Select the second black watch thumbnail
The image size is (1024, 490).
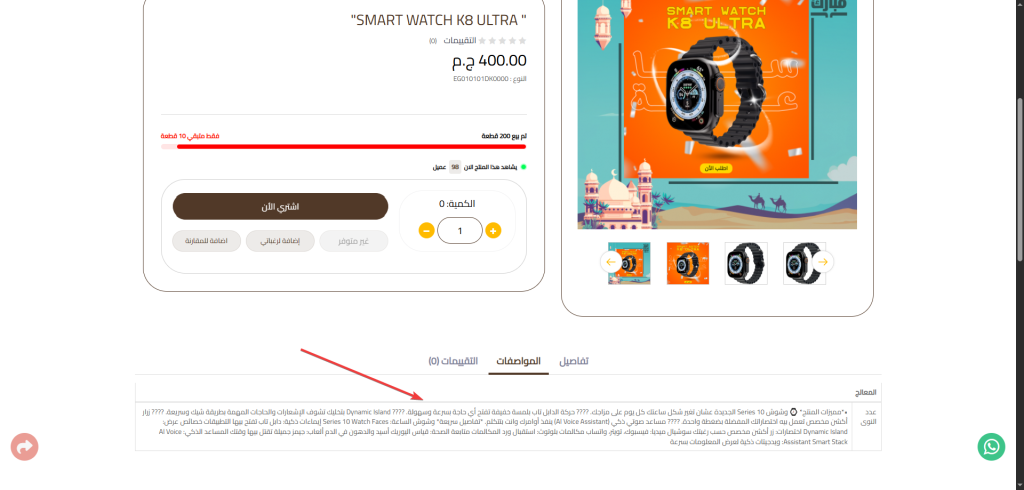click(x=746, y=263)
